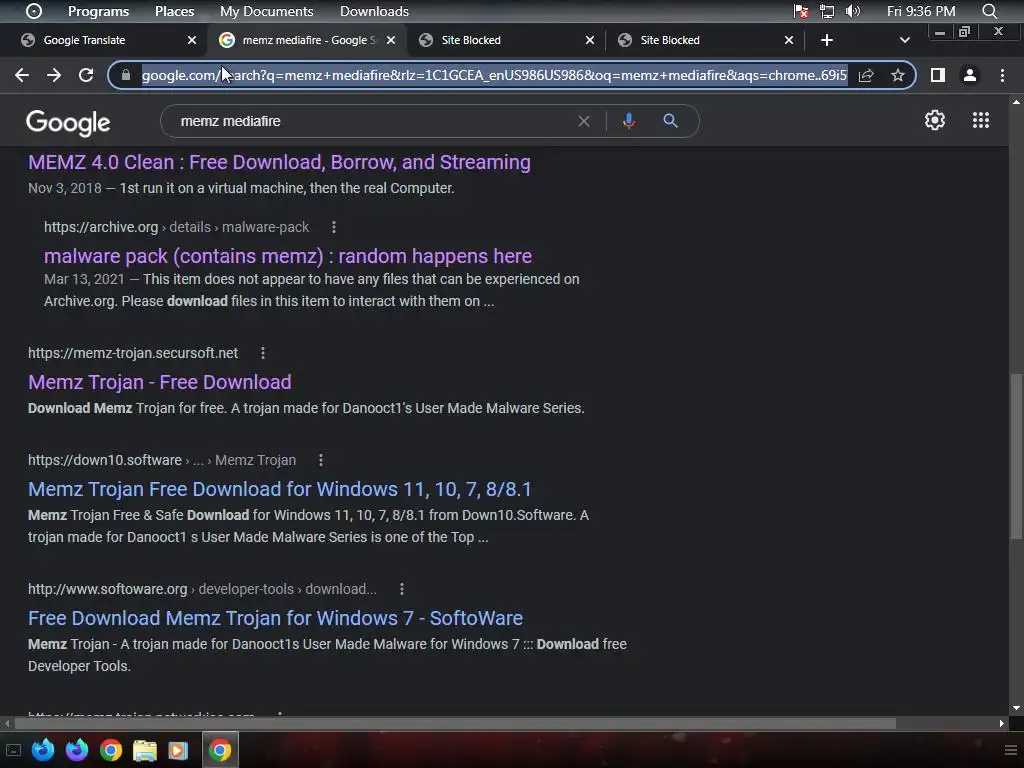Close the memz mediafire search tab
The width and height of the screenshot is (1024, 768).
(391, 40)
